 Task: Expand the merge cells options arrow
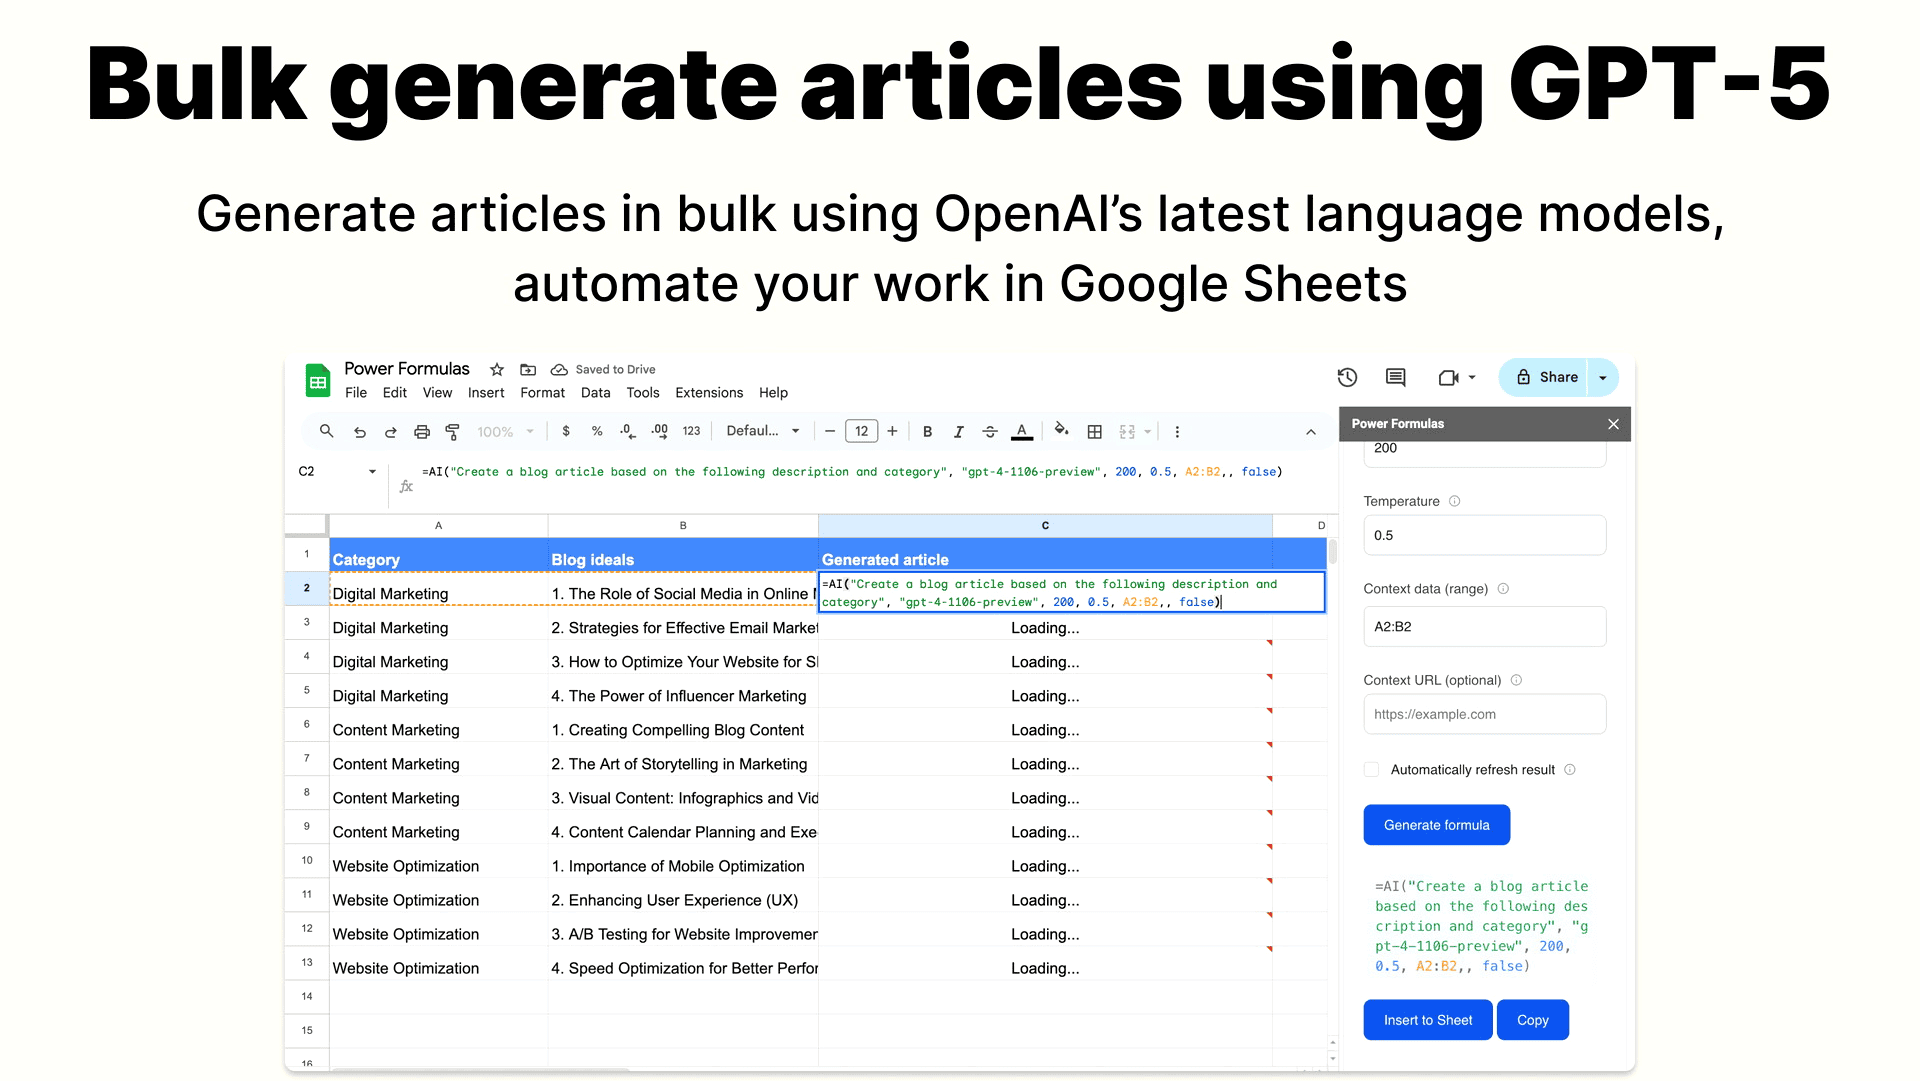coord(1148,432)
